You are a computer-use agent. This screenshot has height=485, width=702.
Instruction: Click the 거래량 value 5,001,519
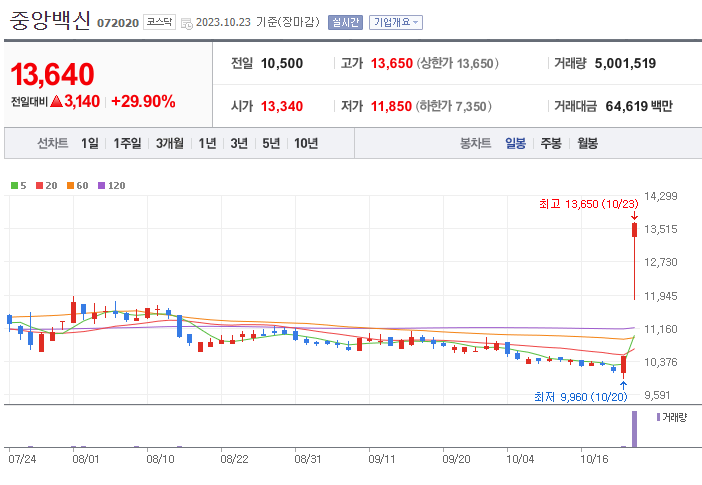(x=625, y=64)
